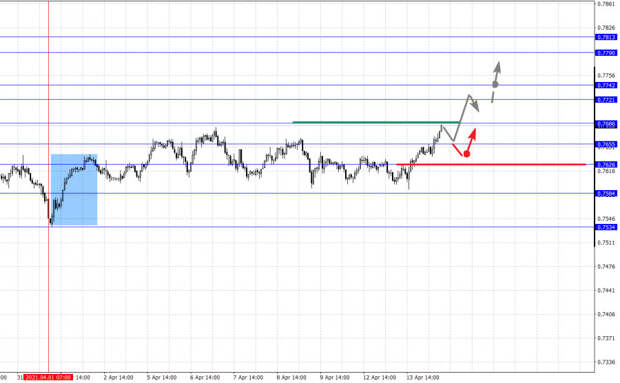Click the 0.7756 price scale value
This screenshot has height=383, width=620.
coord(606,75)
